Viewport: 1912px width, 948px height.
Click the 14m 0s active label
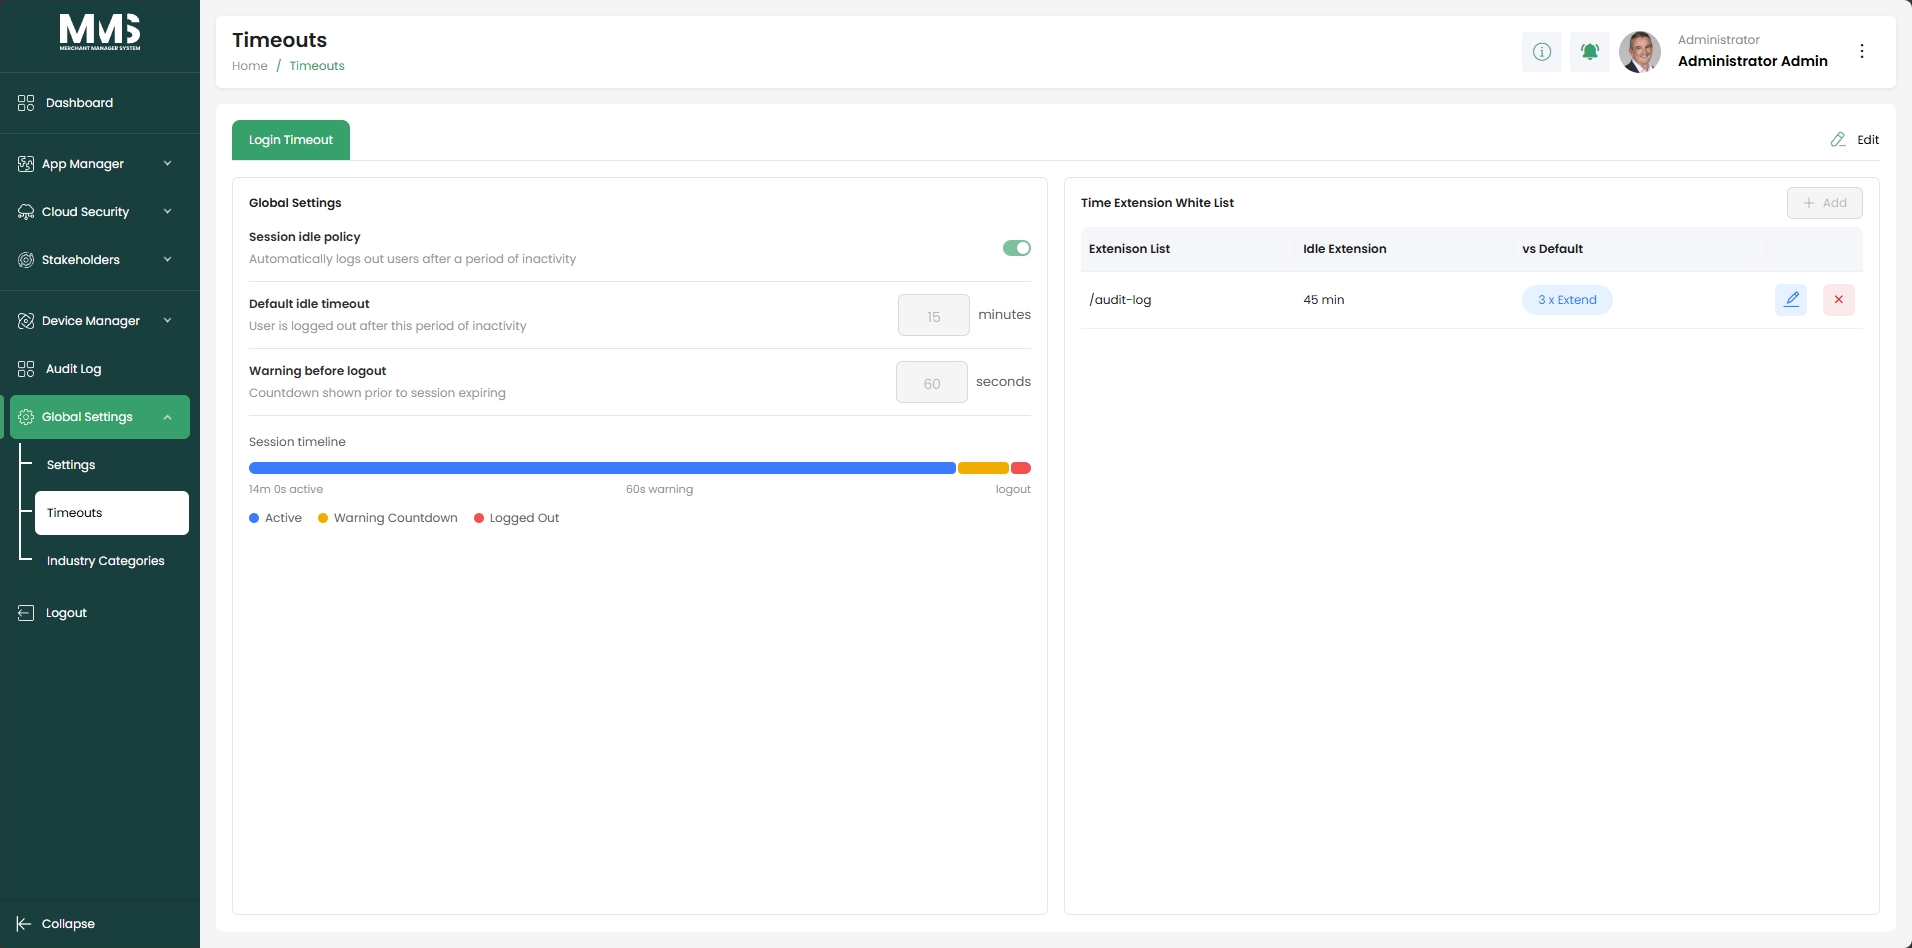tap(286, 490)
